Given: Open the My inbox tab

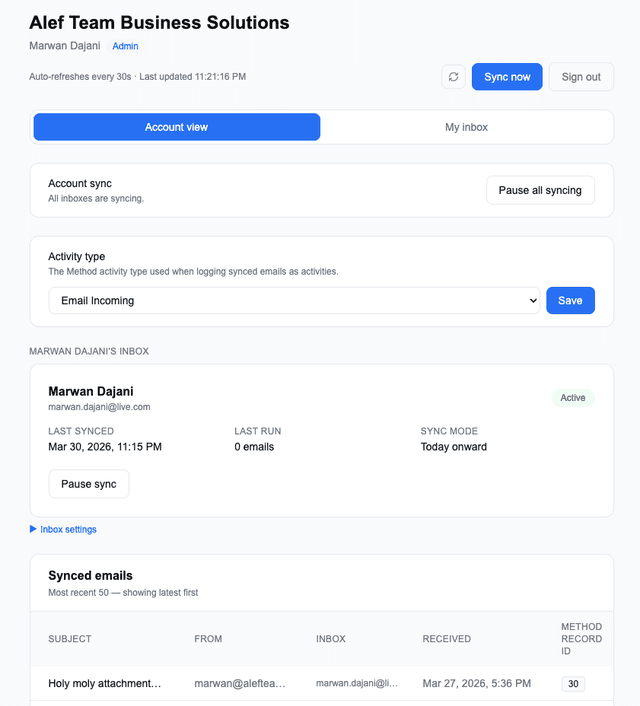Looking at the screenshot, I should 466,127.
